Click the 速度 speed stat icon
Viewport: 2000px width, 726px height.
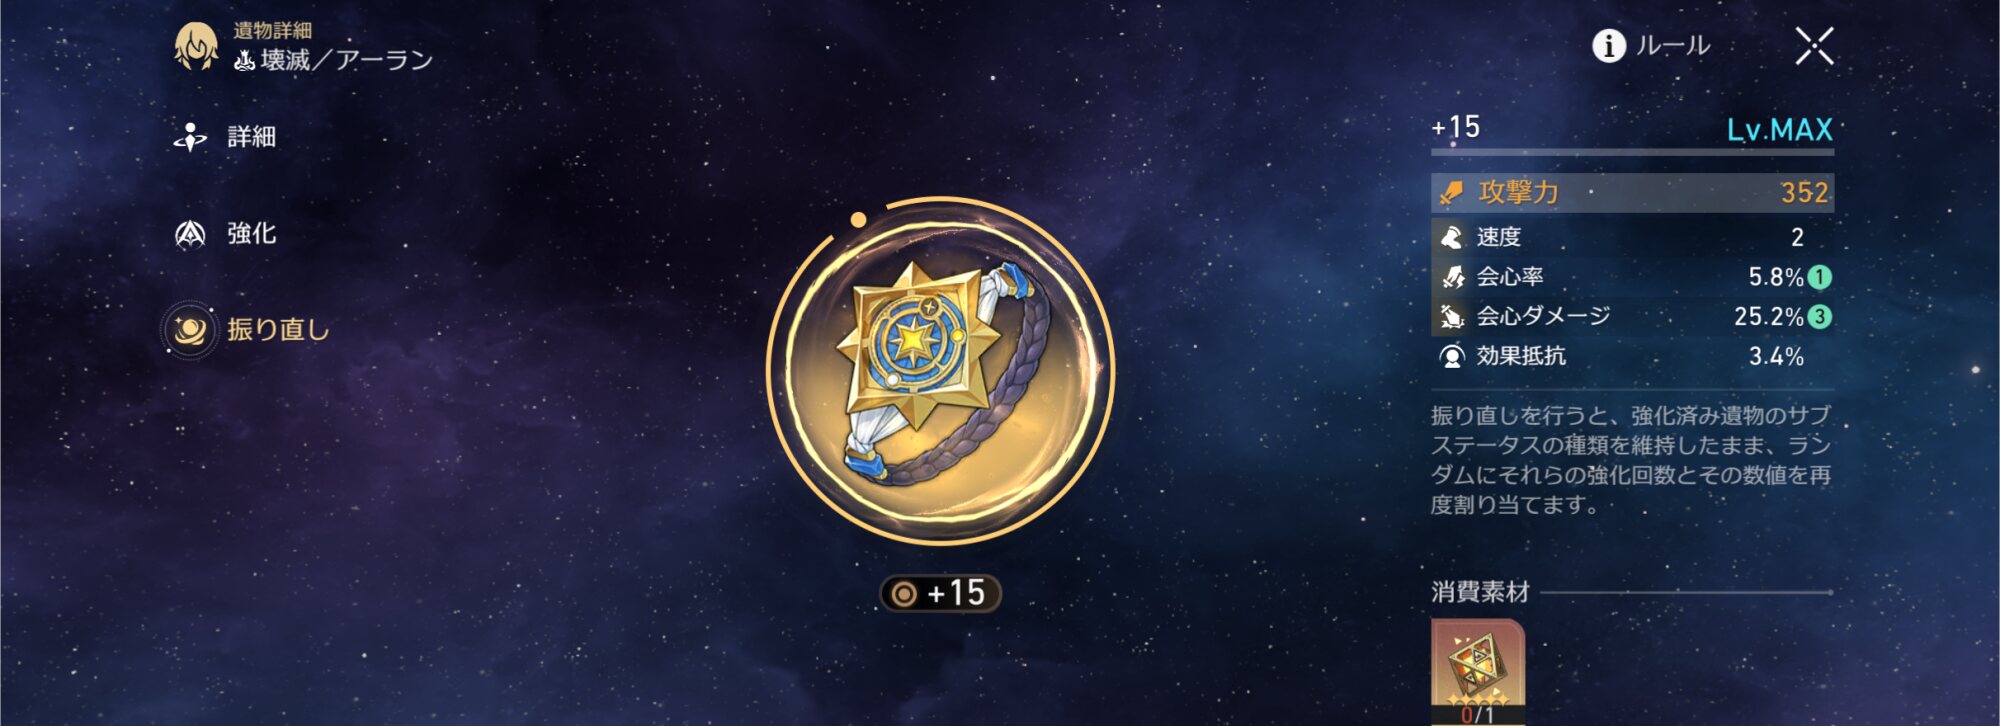pos(1451,237)
